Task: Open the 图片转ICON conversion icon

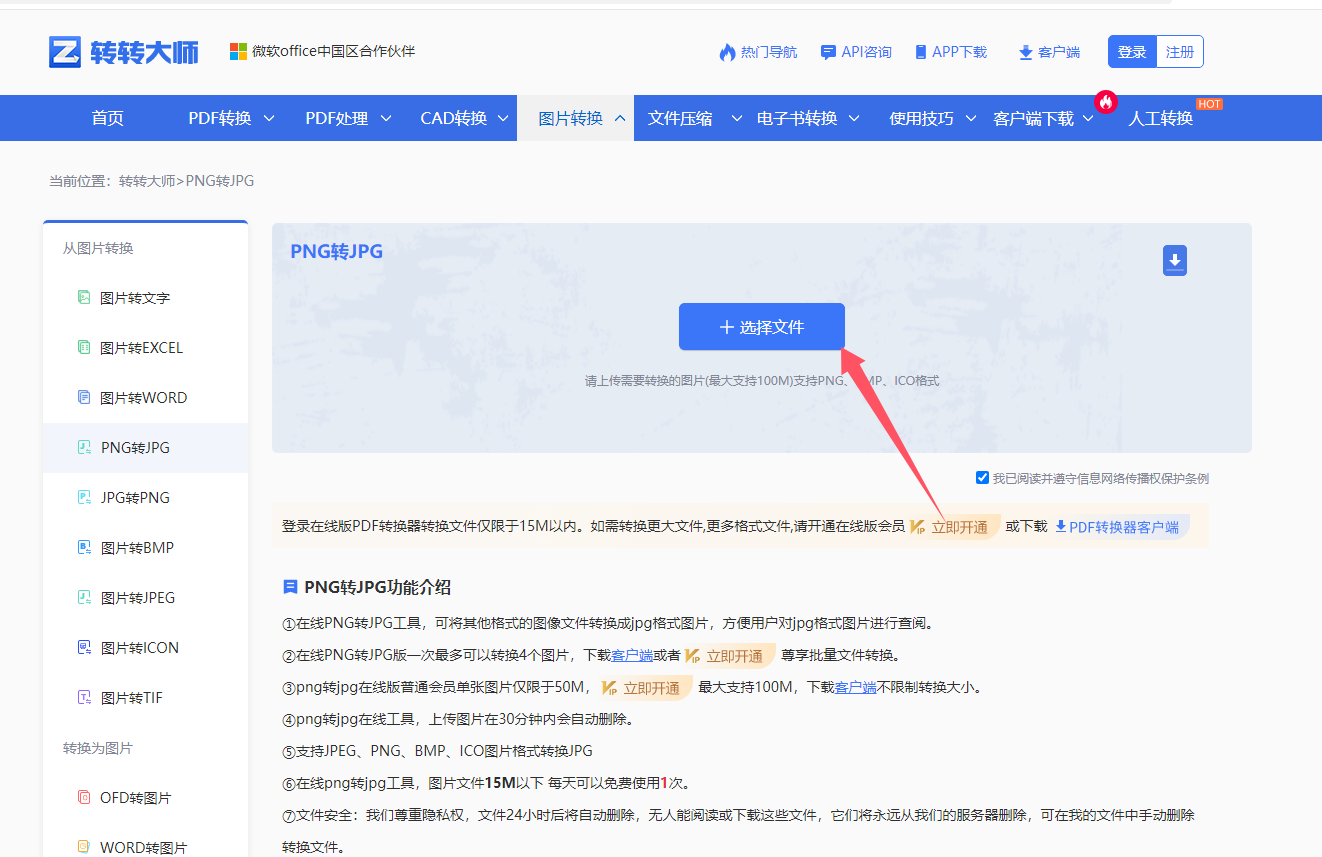Action: [x=84, y=647]
